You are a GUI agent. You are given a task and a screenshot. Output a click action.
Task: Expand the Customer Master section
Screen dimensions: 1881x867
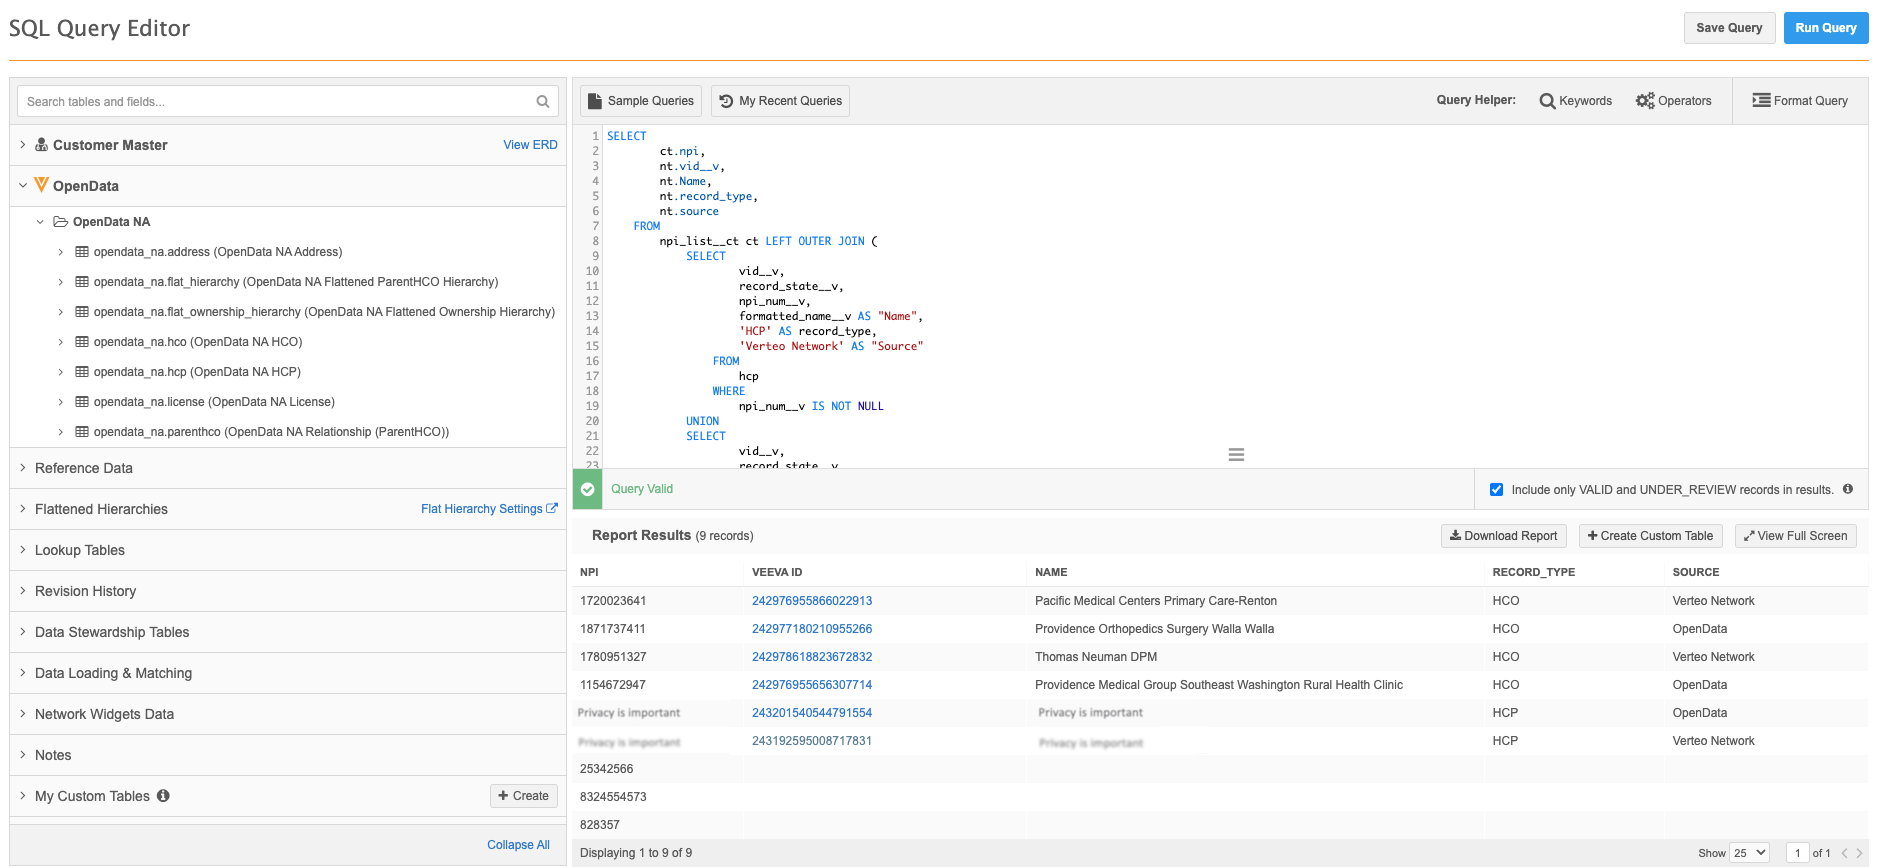pyautogui.click(x=23, y=145)
